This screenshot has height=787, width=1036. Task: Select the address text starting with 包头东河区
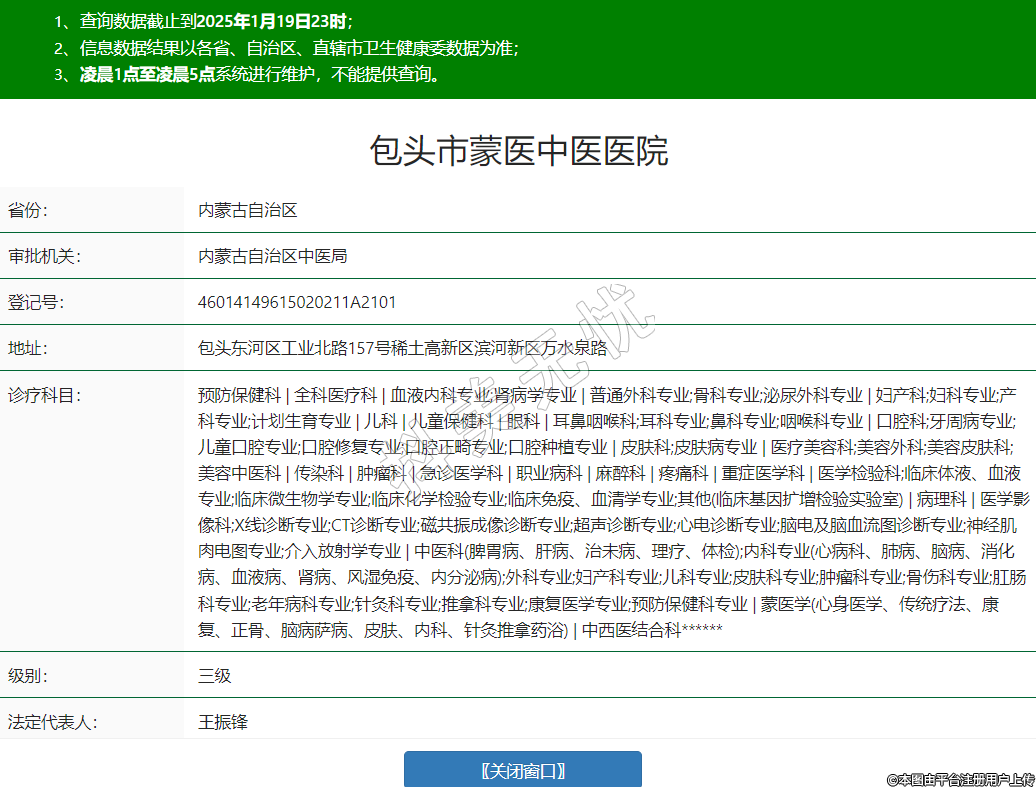coord(402,348)
